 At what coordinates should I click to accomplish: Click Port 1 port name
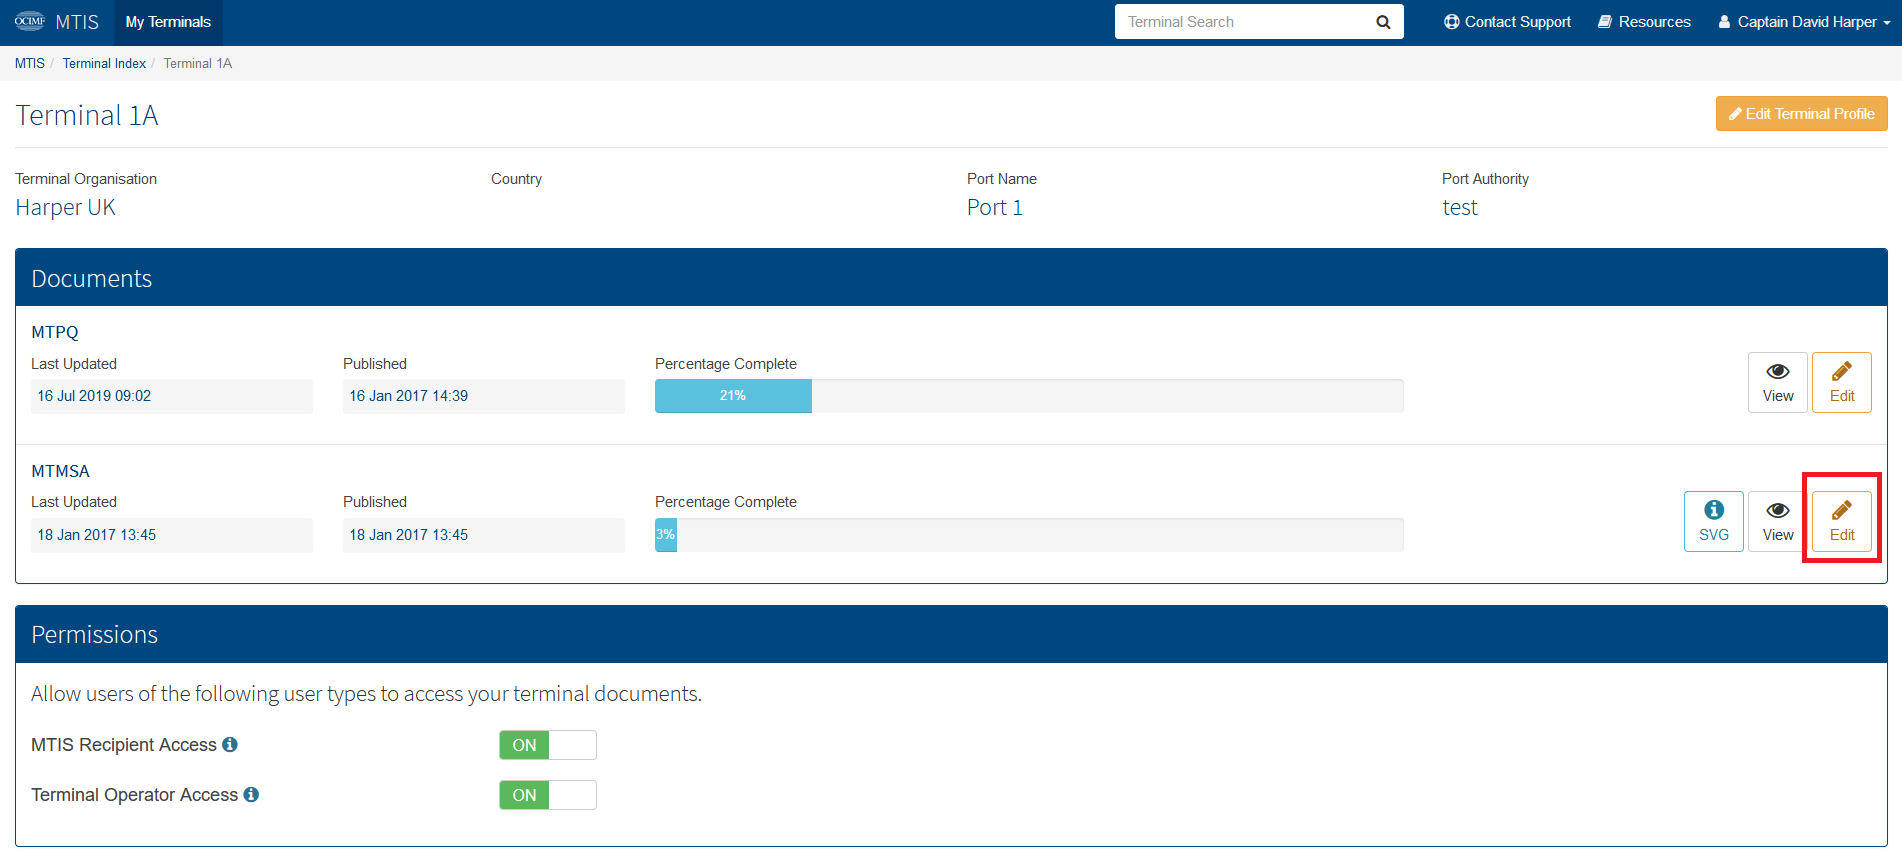(x=994, y=207)
